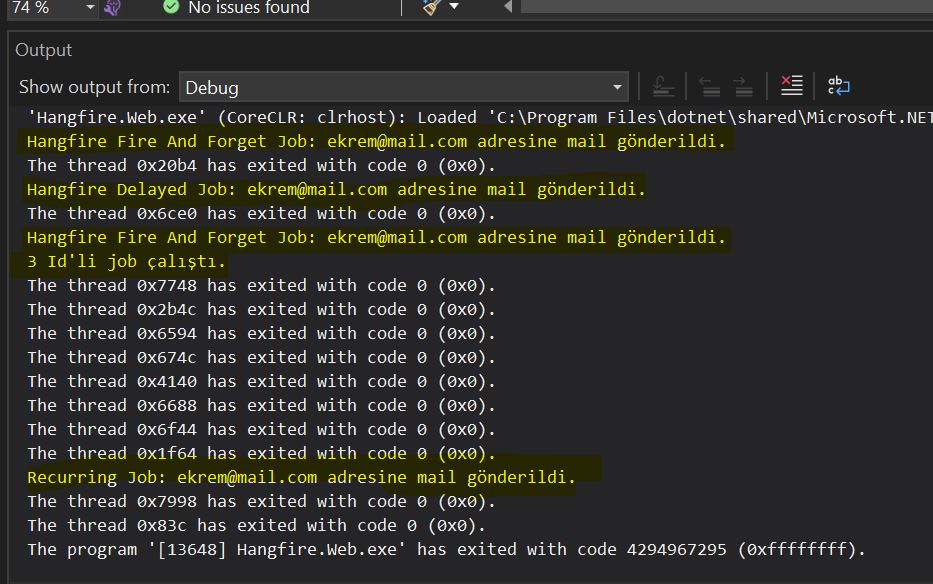933x584 pixels.
Task: Click the purple health indicator icon beside zoom
Action: [112, 8]
